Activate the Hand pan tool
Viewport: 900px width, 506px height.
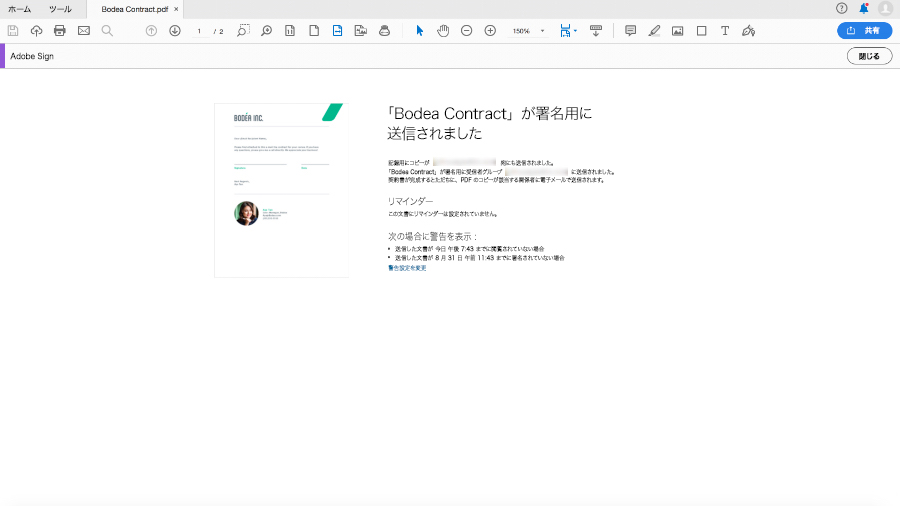click(443, 31)
